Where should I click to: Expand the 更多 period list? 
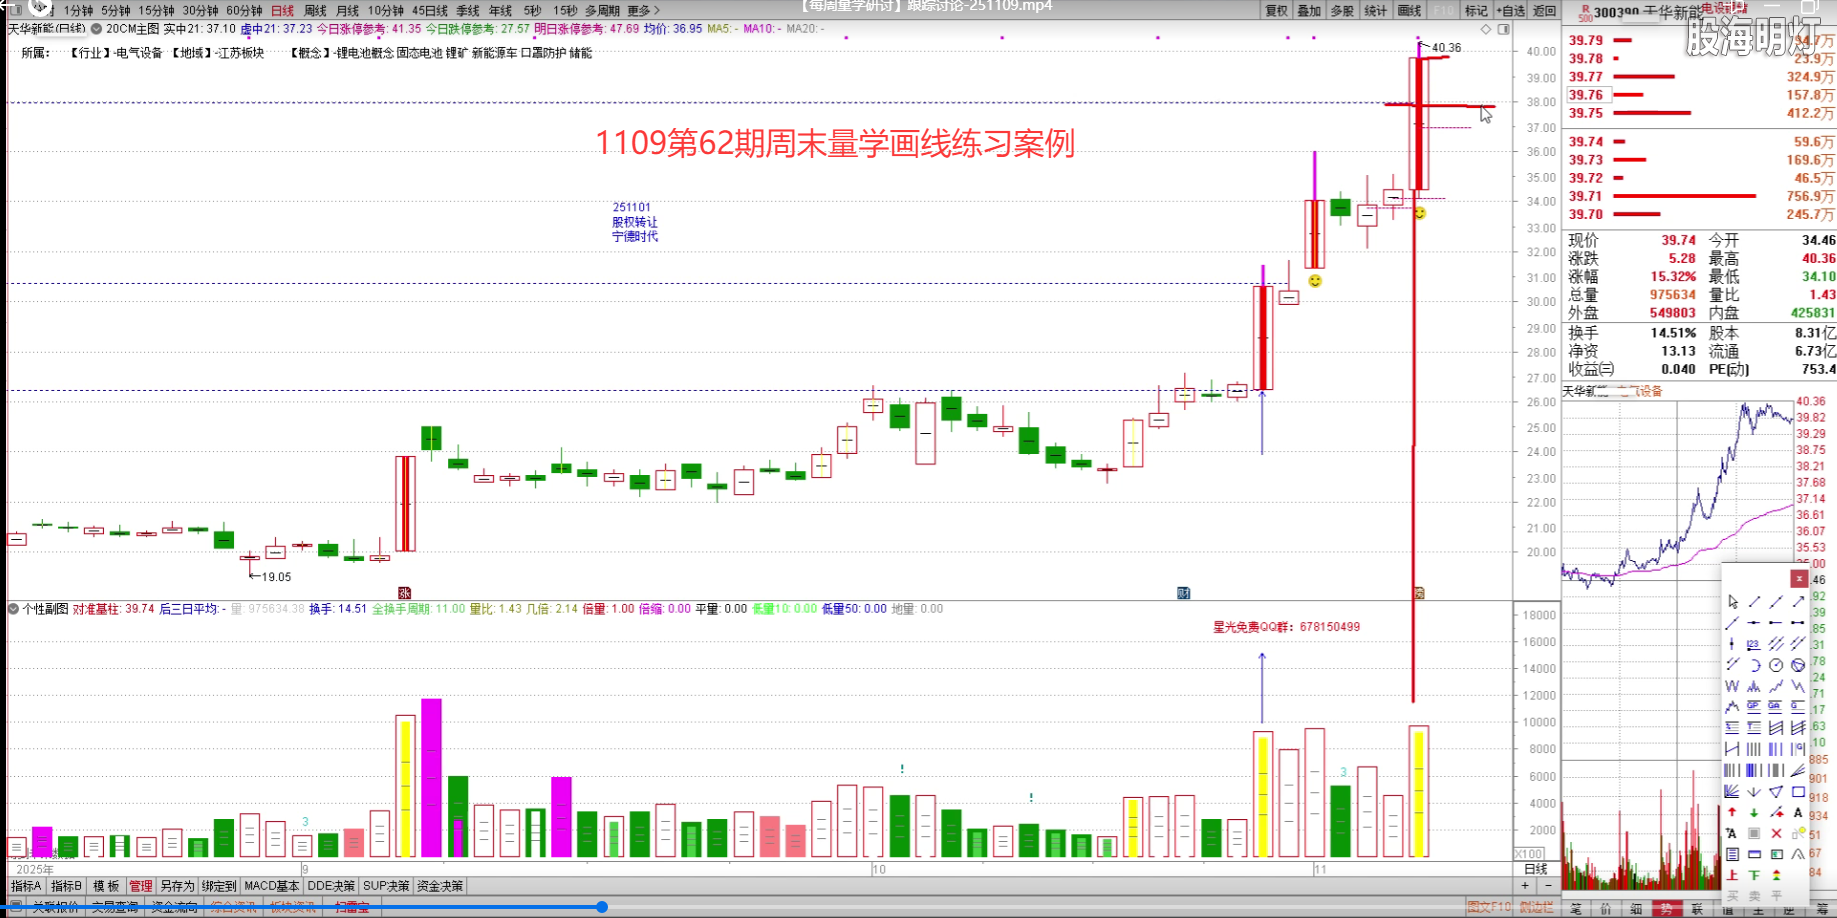tap(637, 10)
